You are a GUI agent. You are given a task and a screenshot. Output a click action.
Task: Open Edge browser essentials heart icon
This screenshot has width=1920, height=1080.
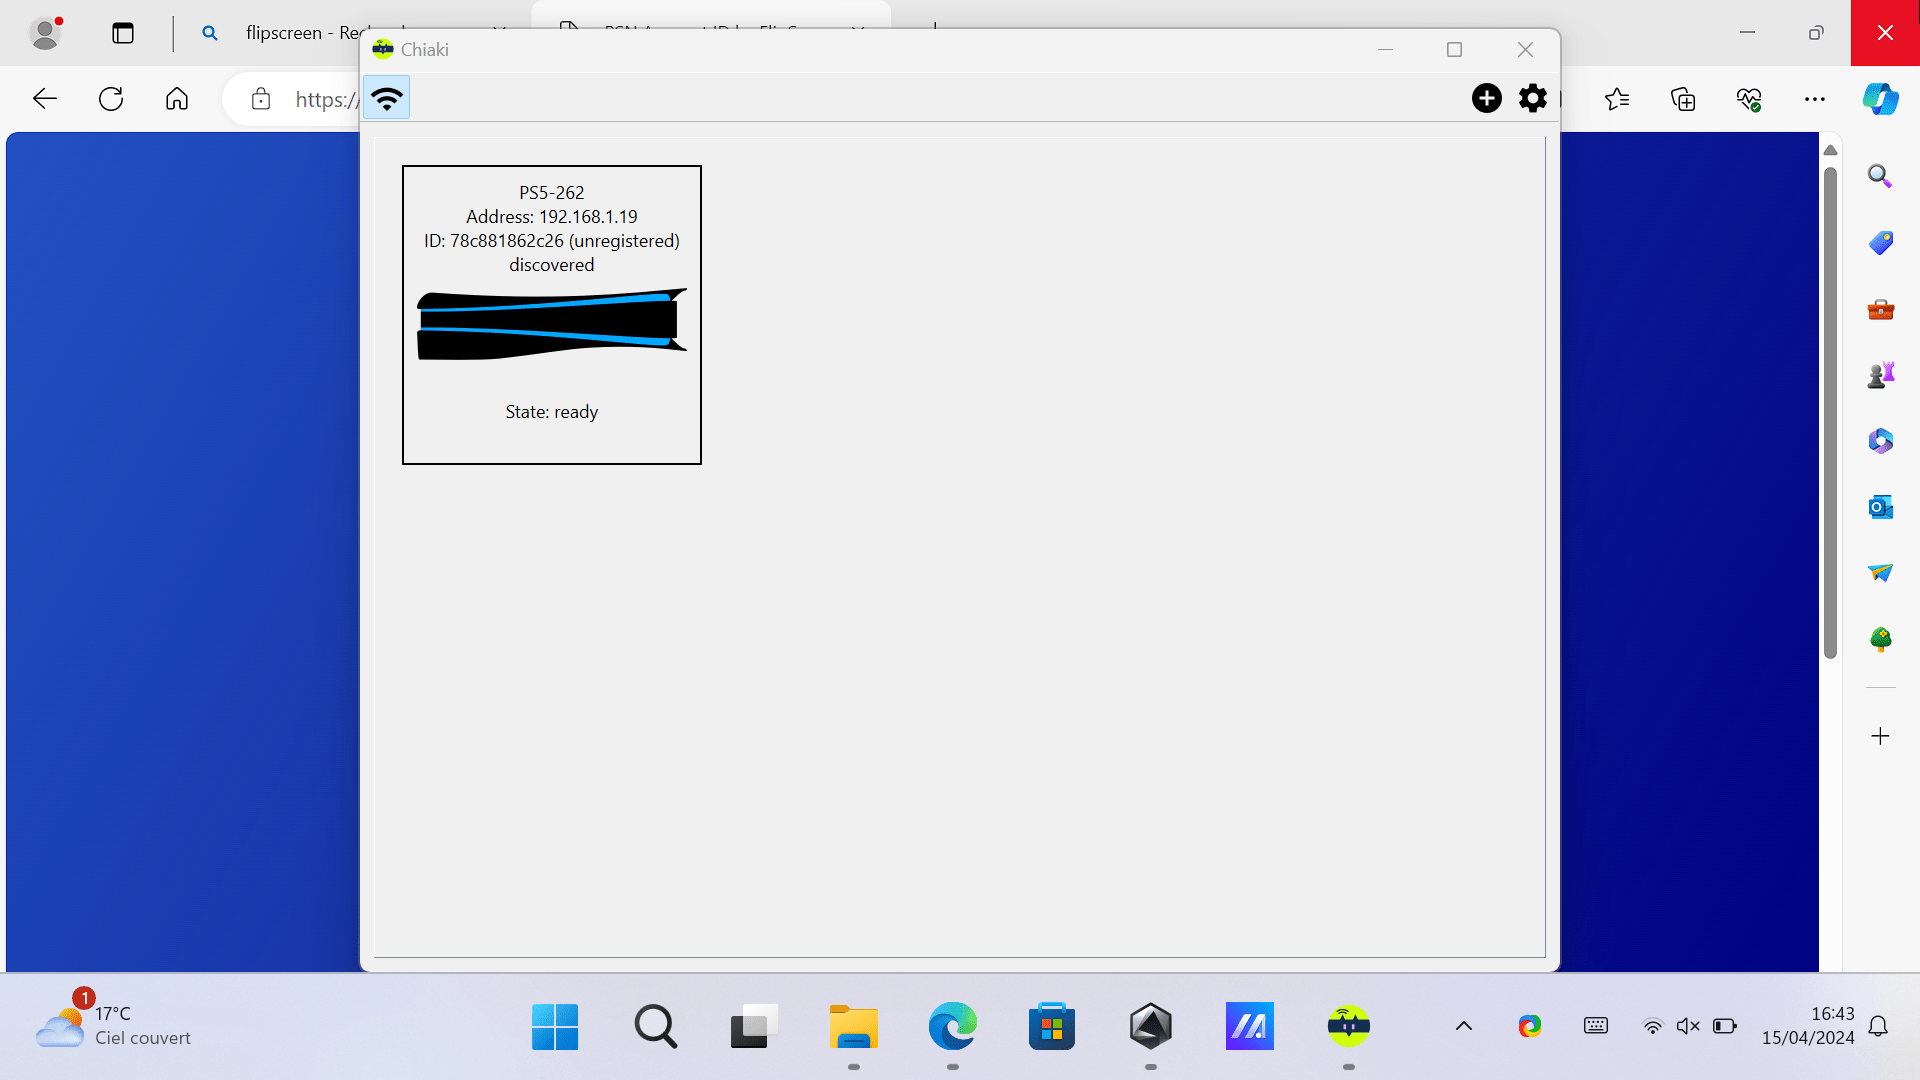pyautogui.click(x=1749, y=99)
